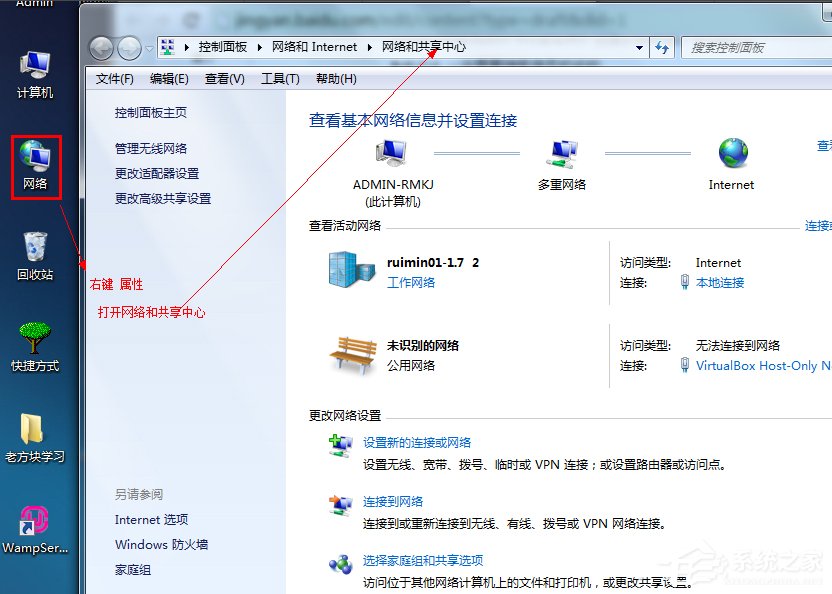Click the 多重网络 icon
832x594 pixels.
(562, 153)
